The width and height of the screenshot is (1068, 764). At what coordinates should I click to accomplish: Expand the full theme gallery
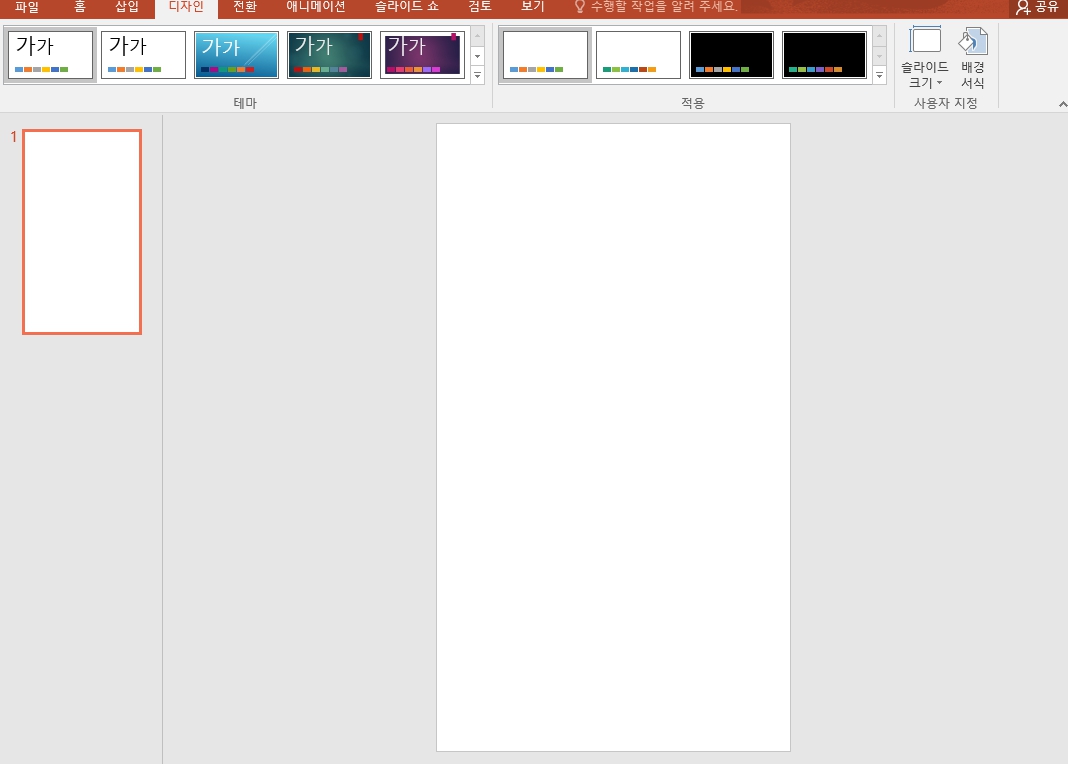477,76
